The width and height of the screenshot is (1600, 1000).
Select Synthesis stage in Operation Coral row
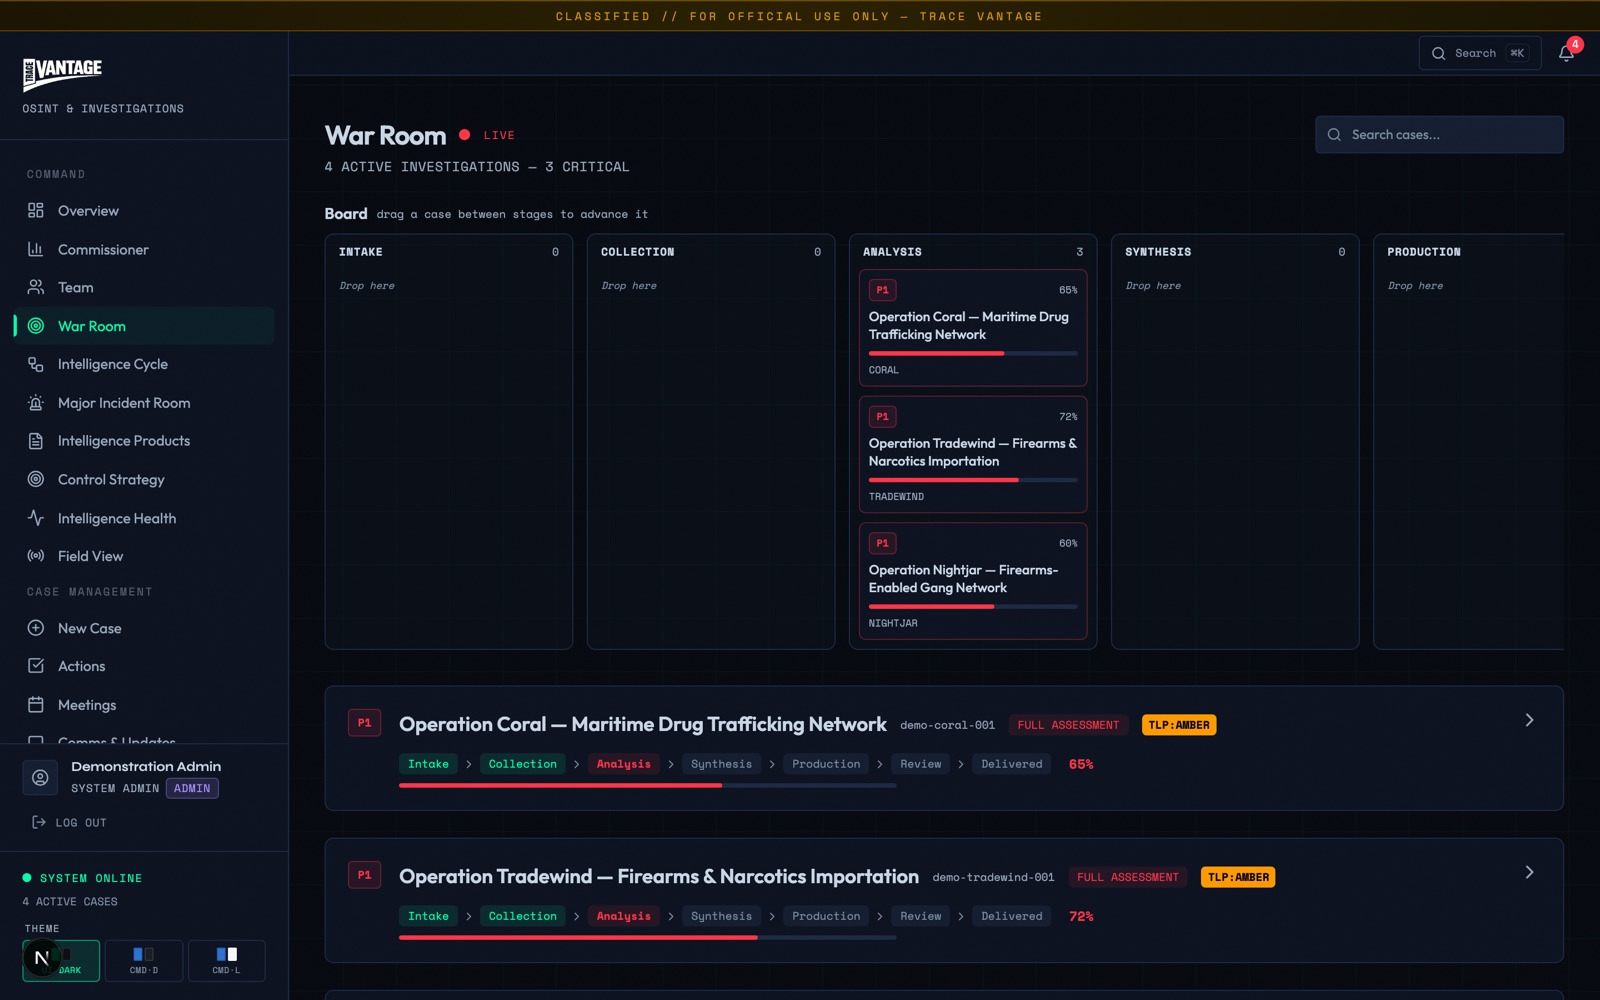click(721, 764)
